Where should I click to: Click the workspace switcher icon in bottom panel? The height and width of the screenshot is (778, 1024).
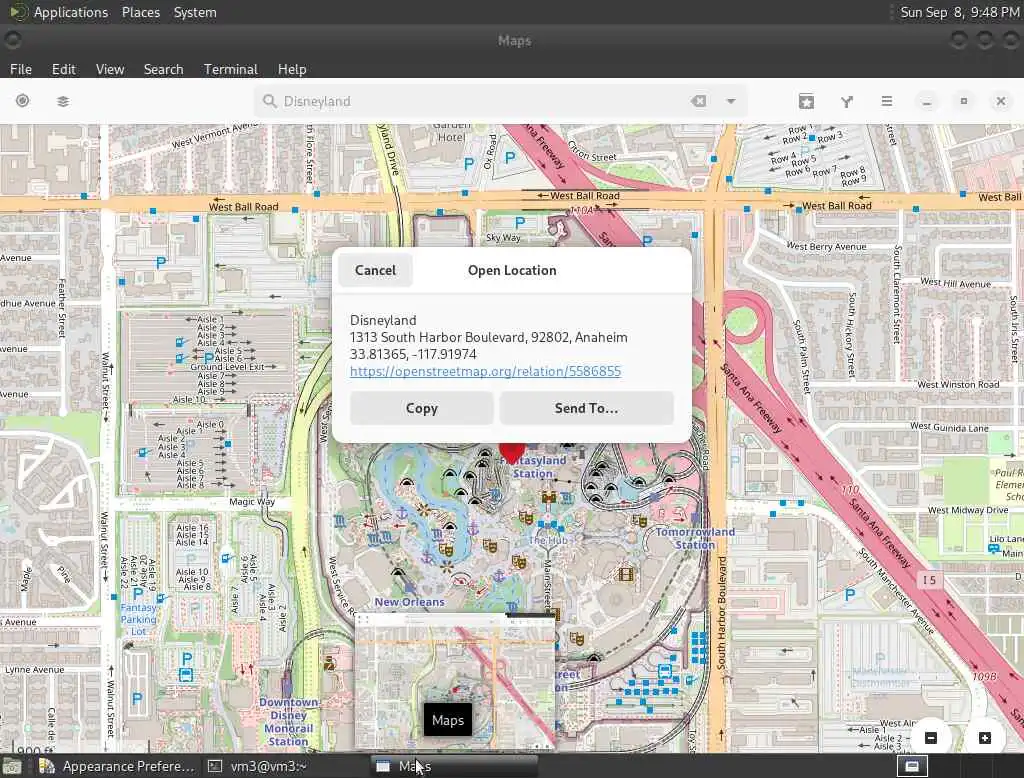pos(912,766)
